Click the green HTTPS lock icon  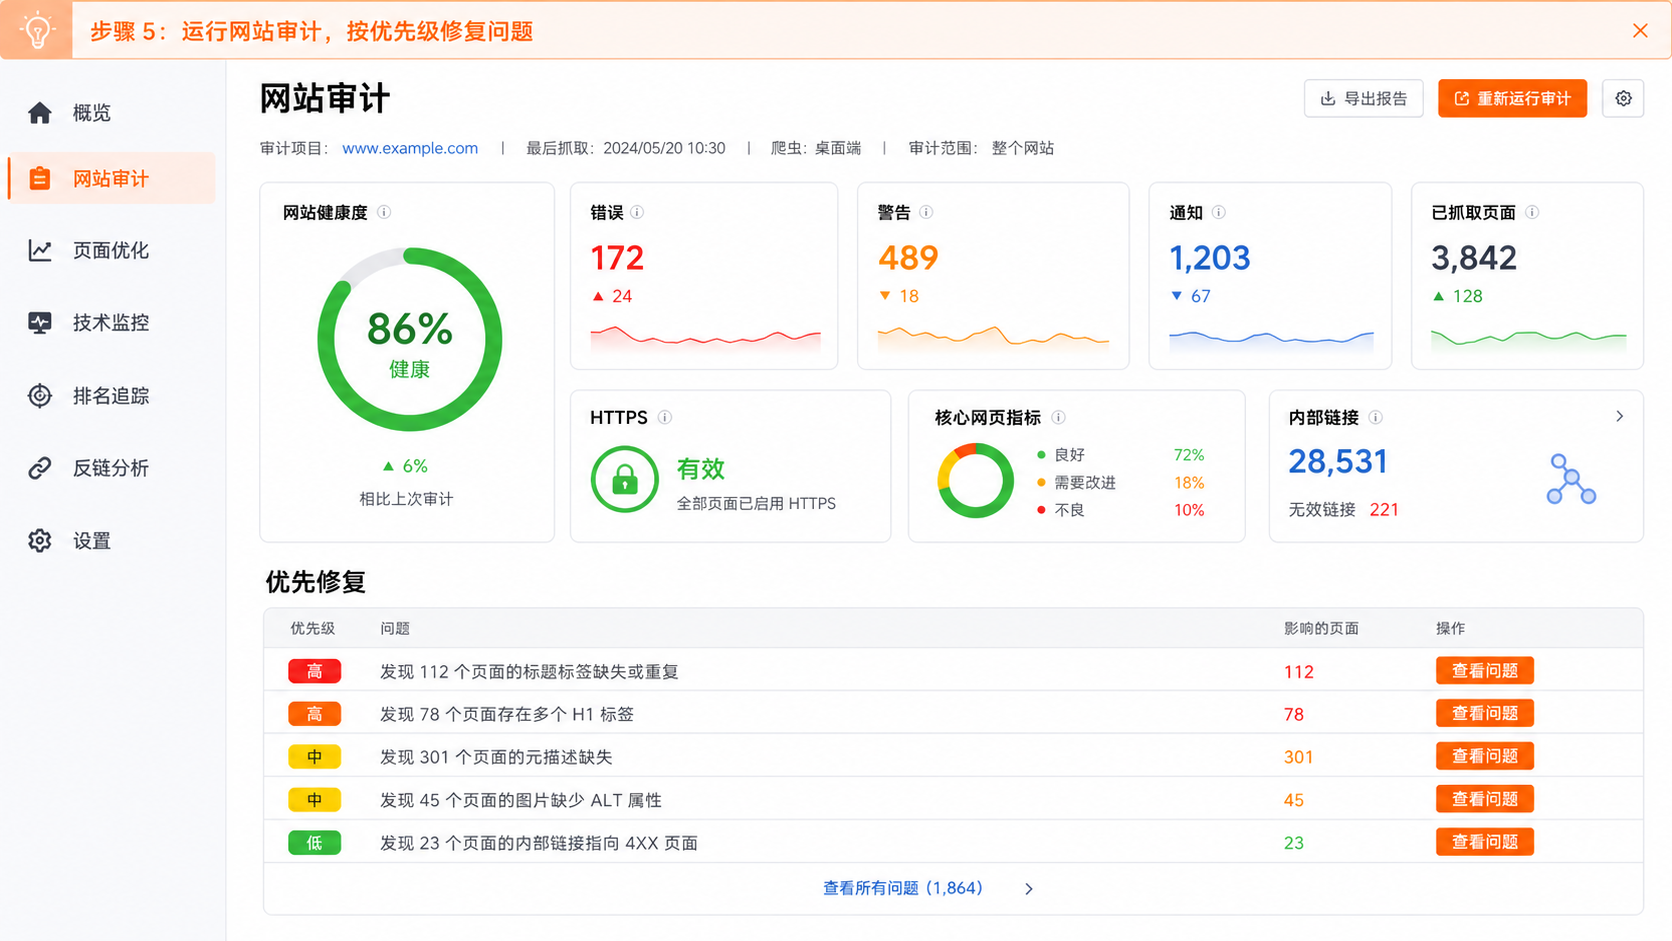624,480
